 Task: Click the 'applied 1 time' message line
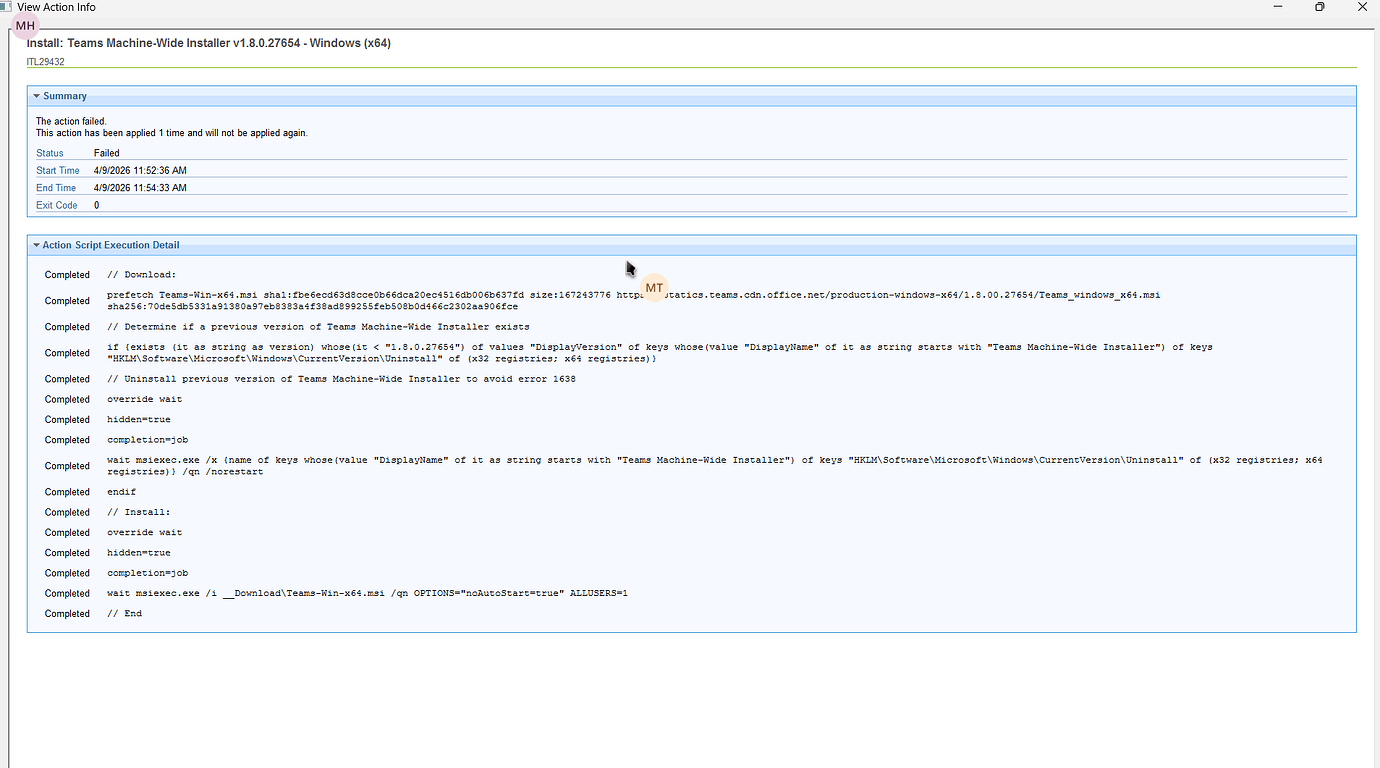[172, 133]
